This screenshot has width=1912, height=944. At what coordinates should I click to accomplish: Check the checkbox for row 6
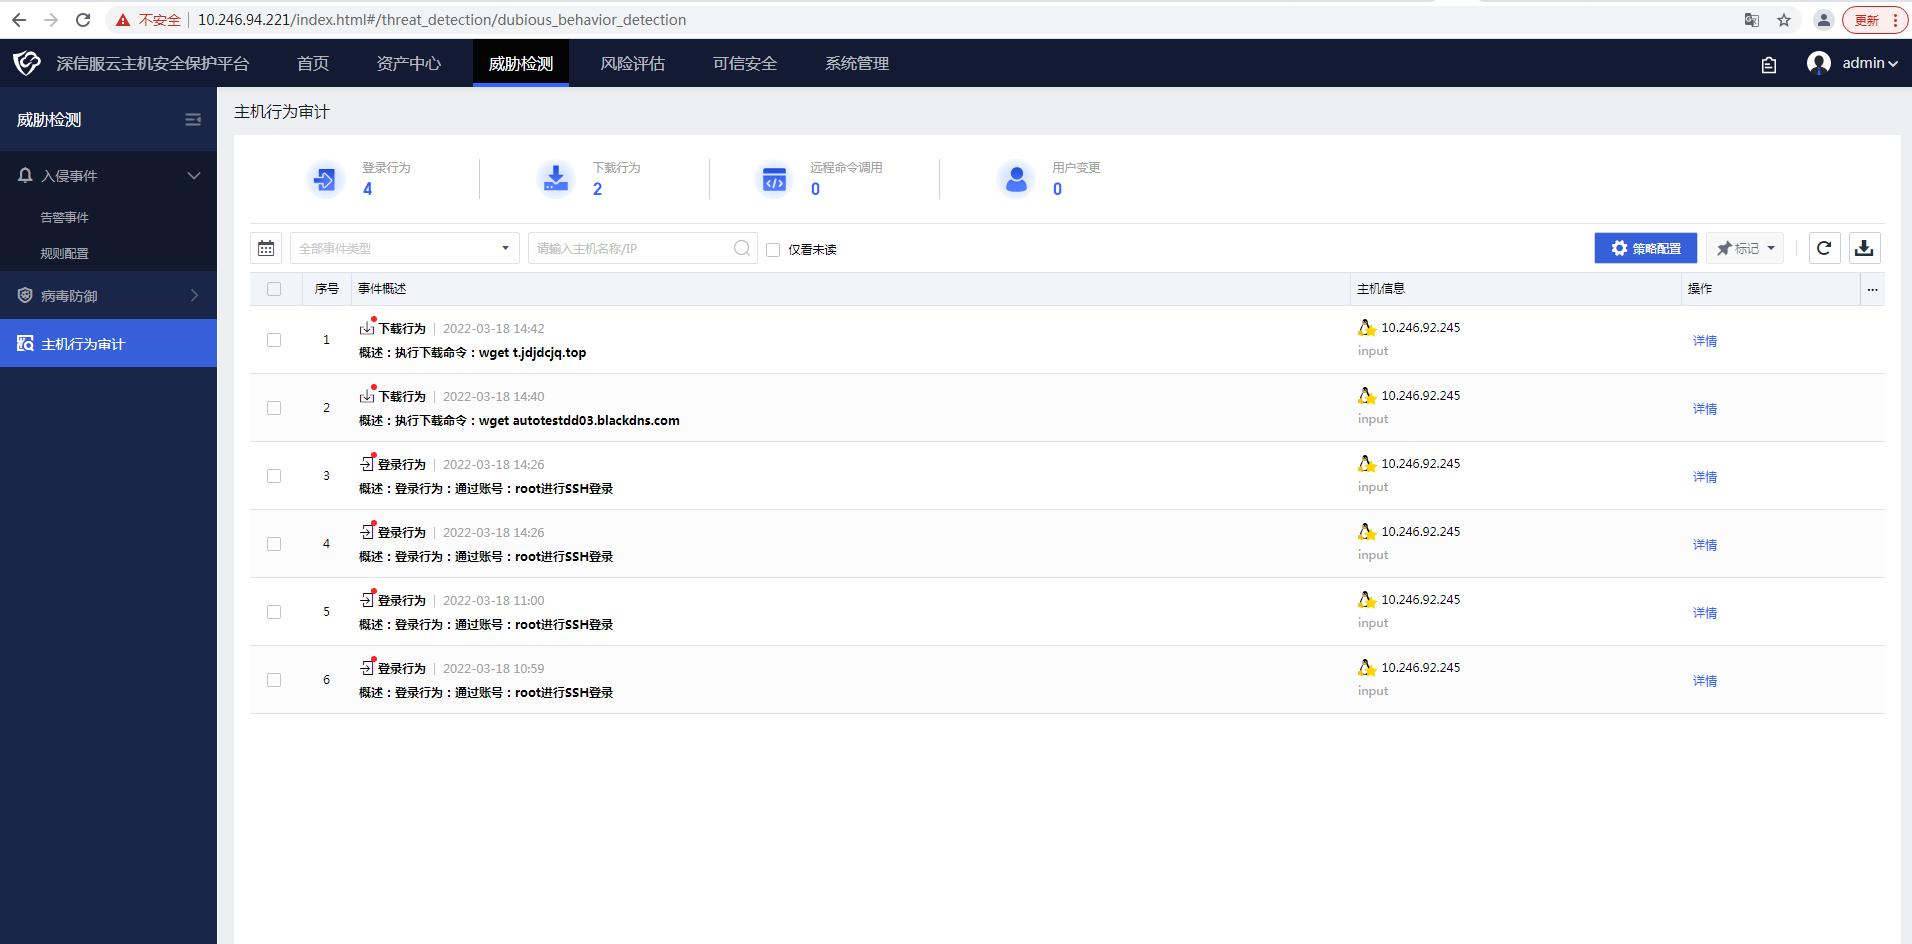coord(274,680)
